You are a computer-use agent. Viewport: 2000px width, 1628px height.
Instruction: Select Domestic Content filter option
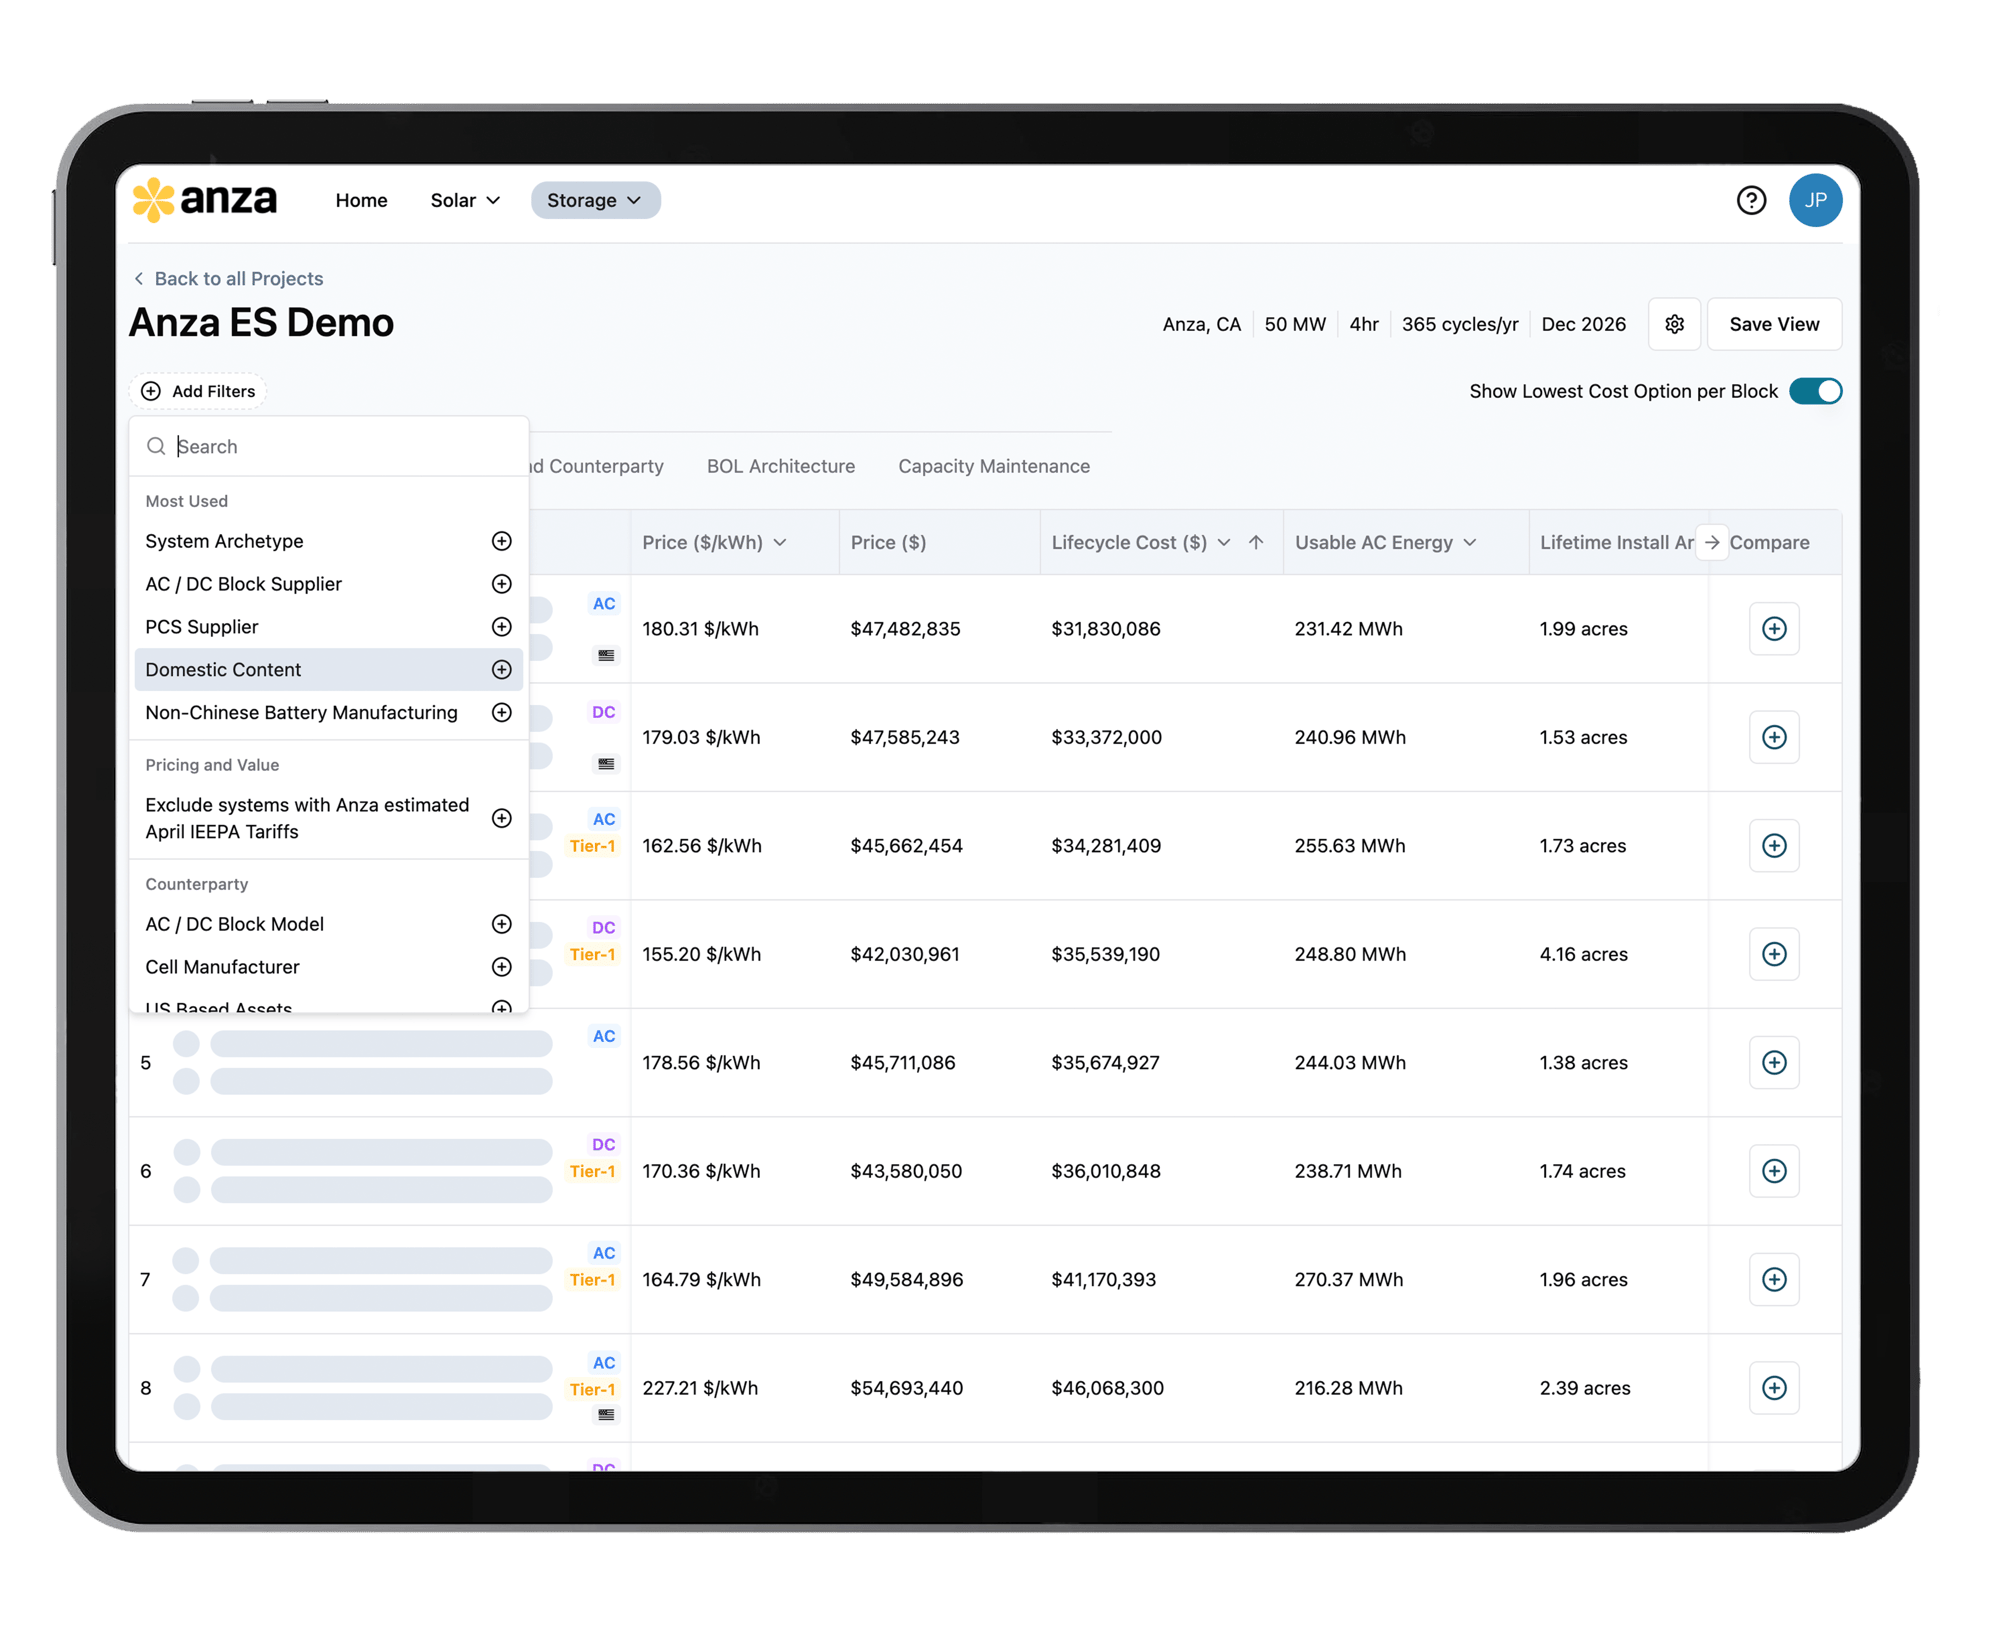click(x=328, y=670)
